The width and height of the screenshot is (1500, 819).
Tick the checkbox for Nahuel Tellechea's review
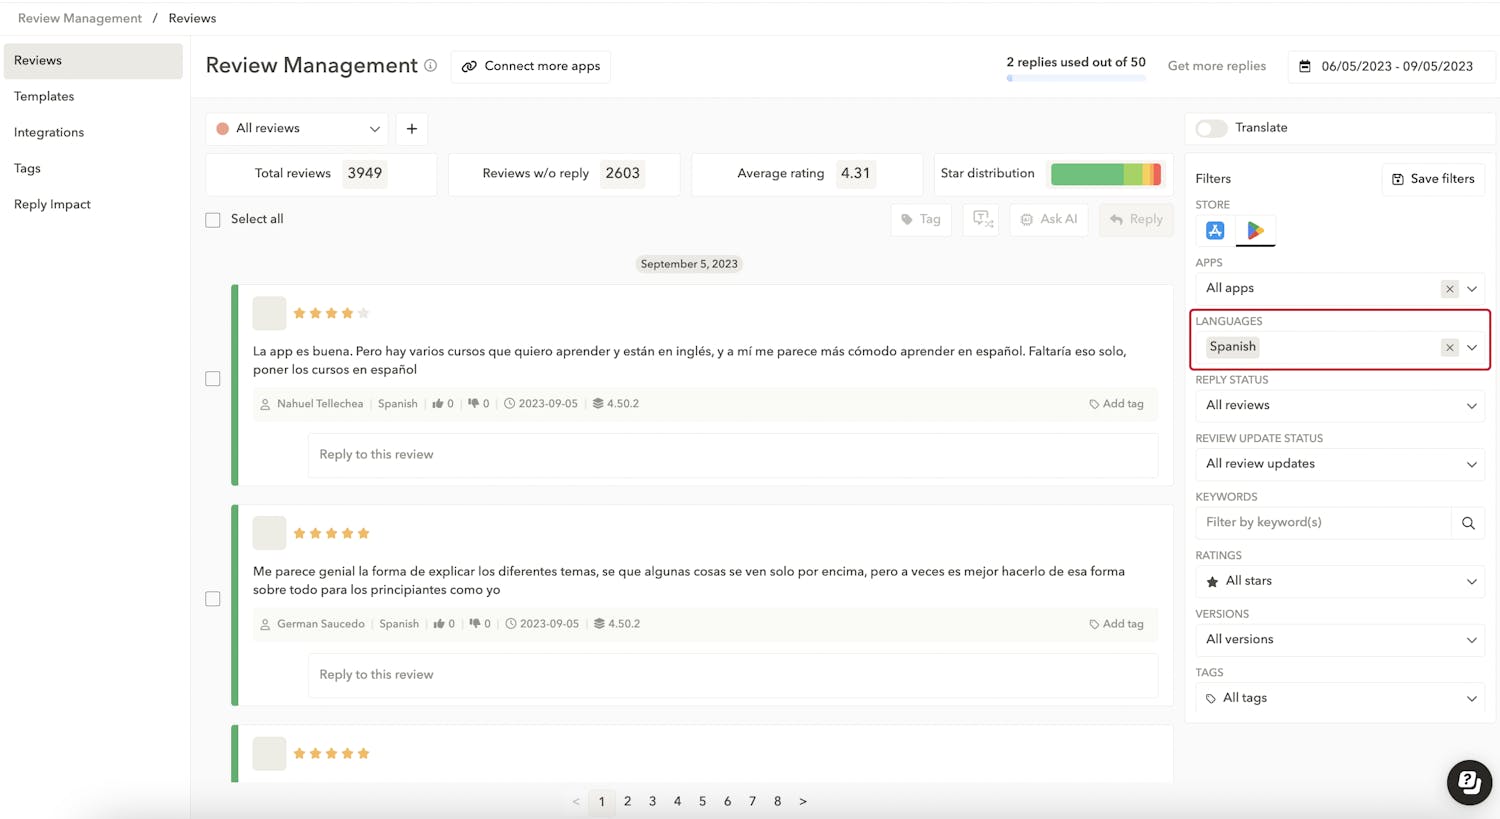213,379
